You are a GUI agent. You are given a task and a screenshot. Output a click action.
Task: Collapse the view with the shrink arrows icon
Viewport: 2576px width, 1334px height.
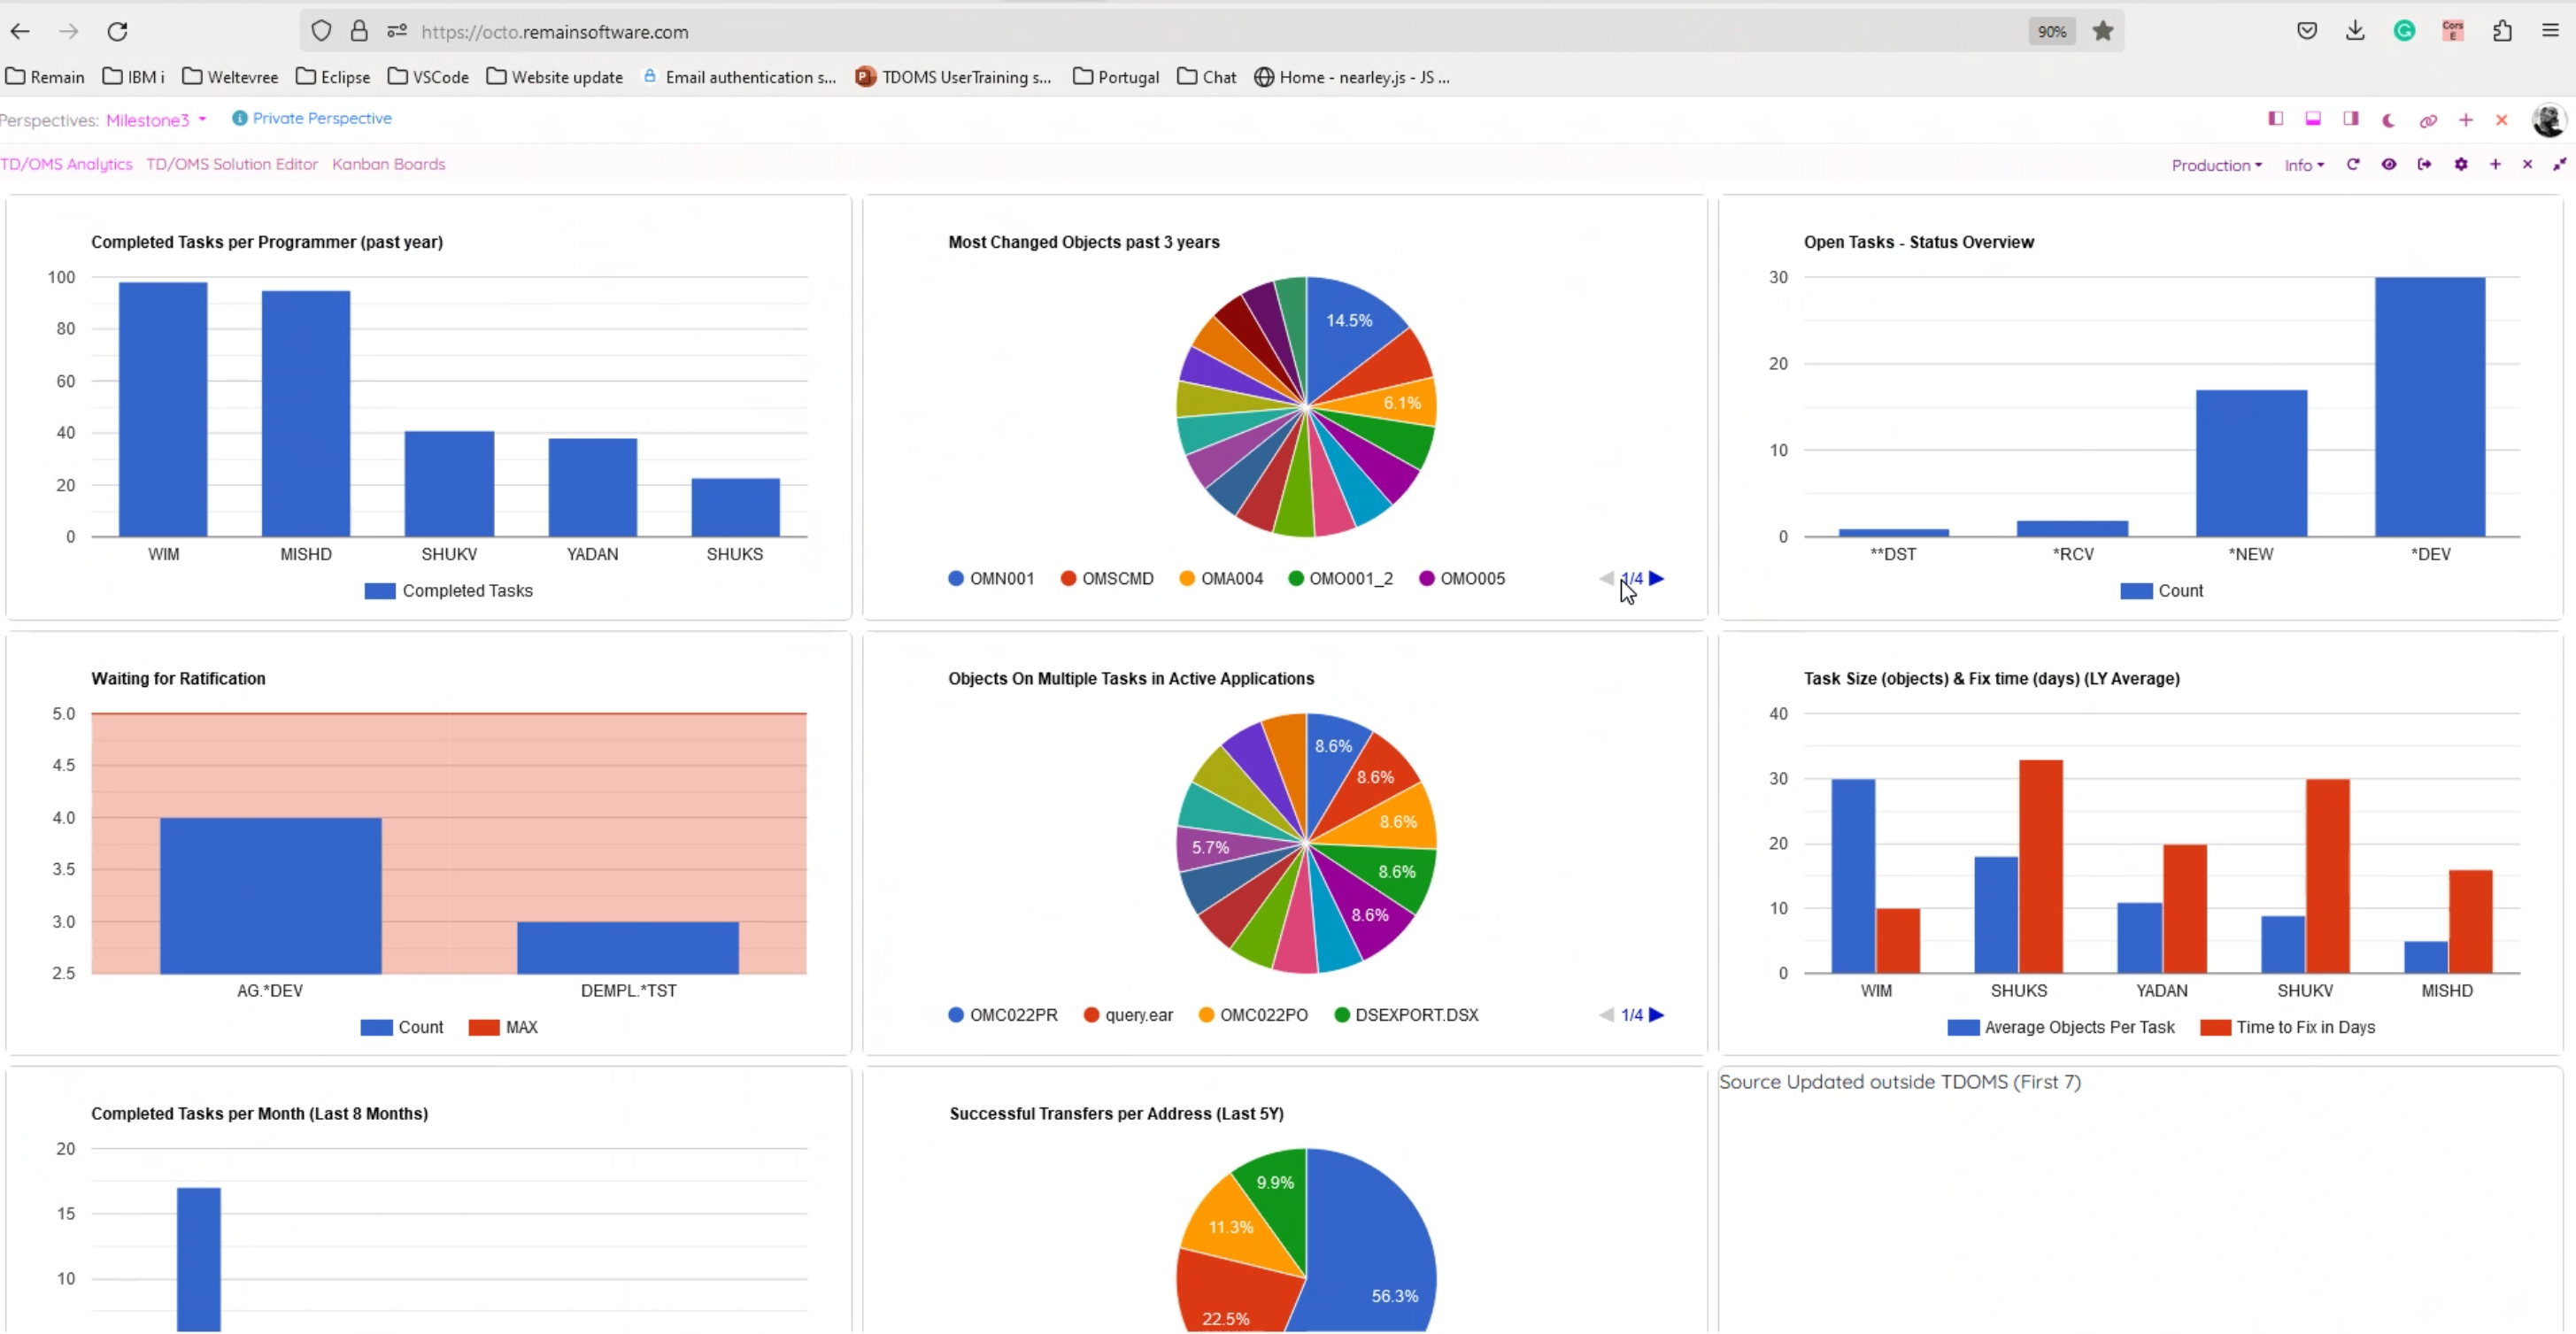pos(2560,164)
